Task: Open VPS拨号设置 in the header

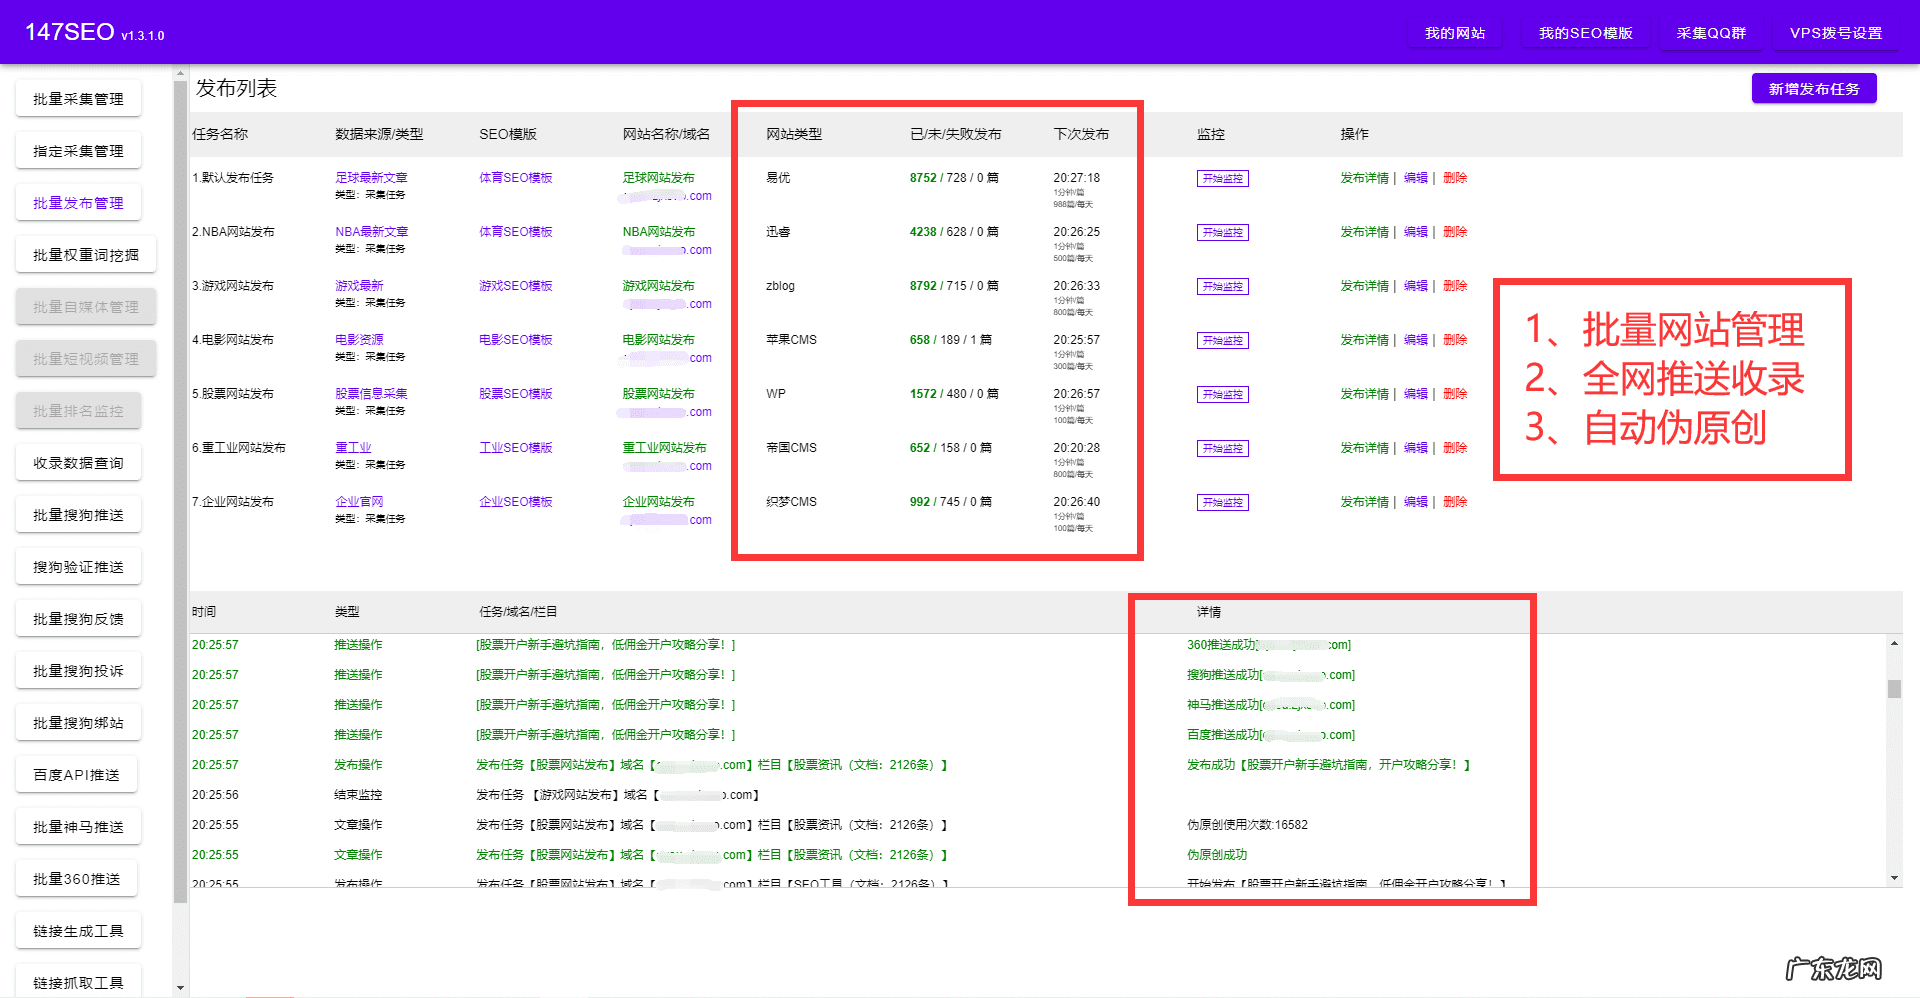Action: pos(1835,33)
